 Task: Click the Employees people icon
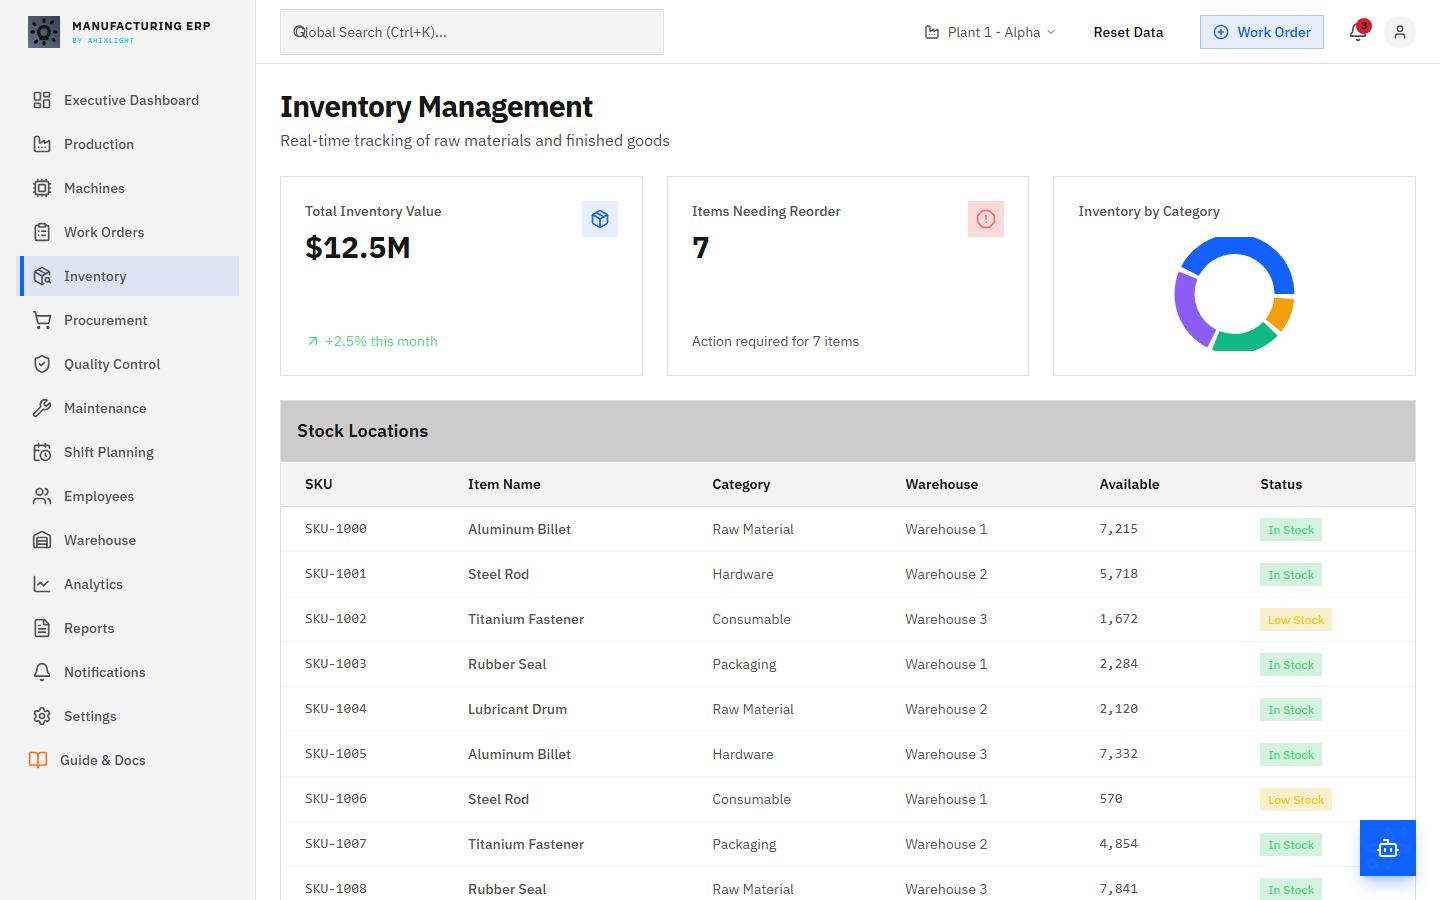(42, 496)
